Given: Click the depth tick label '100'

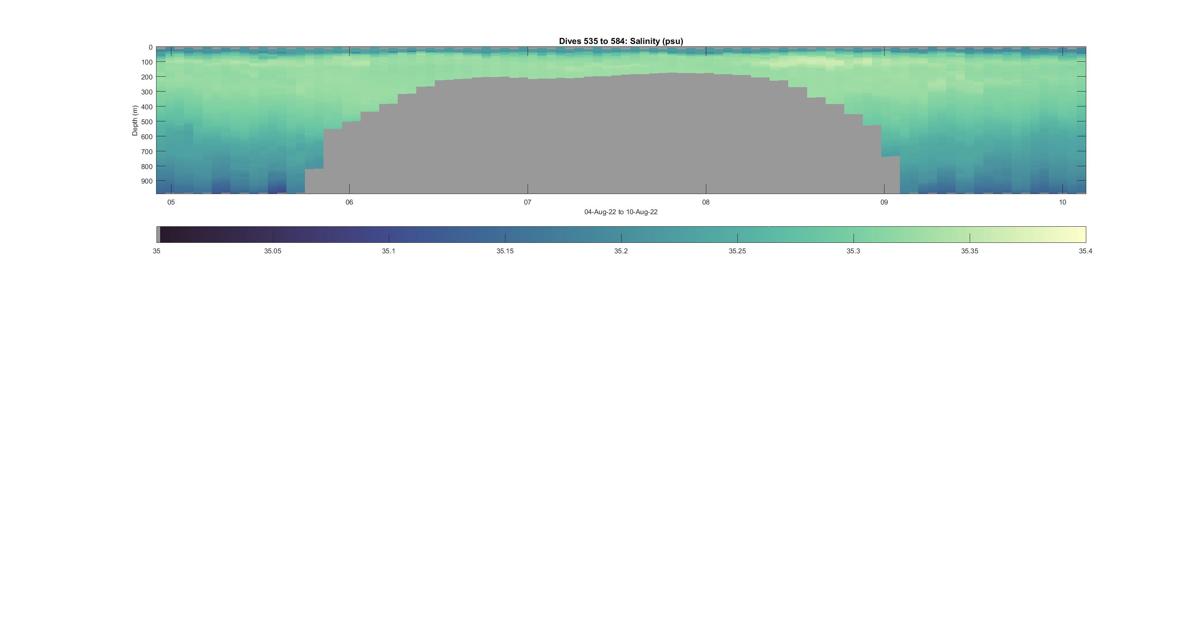Looking at the screenshot, I should [x=146, y=62].
